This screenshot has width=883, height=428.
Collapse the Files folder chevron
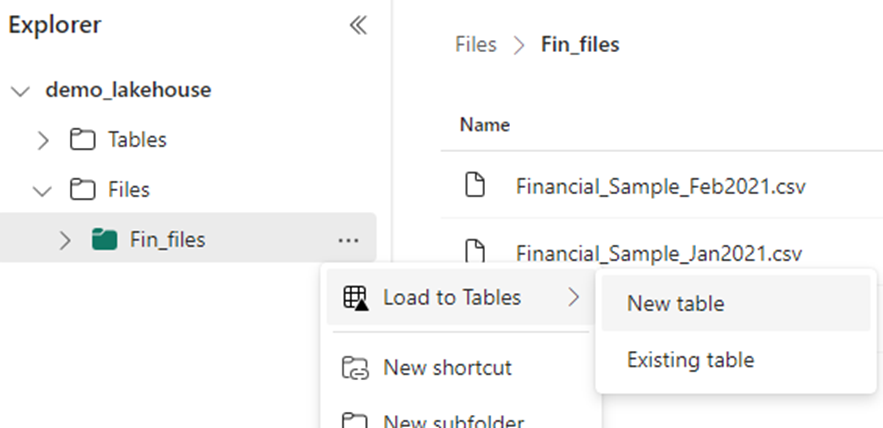(42, 191)
